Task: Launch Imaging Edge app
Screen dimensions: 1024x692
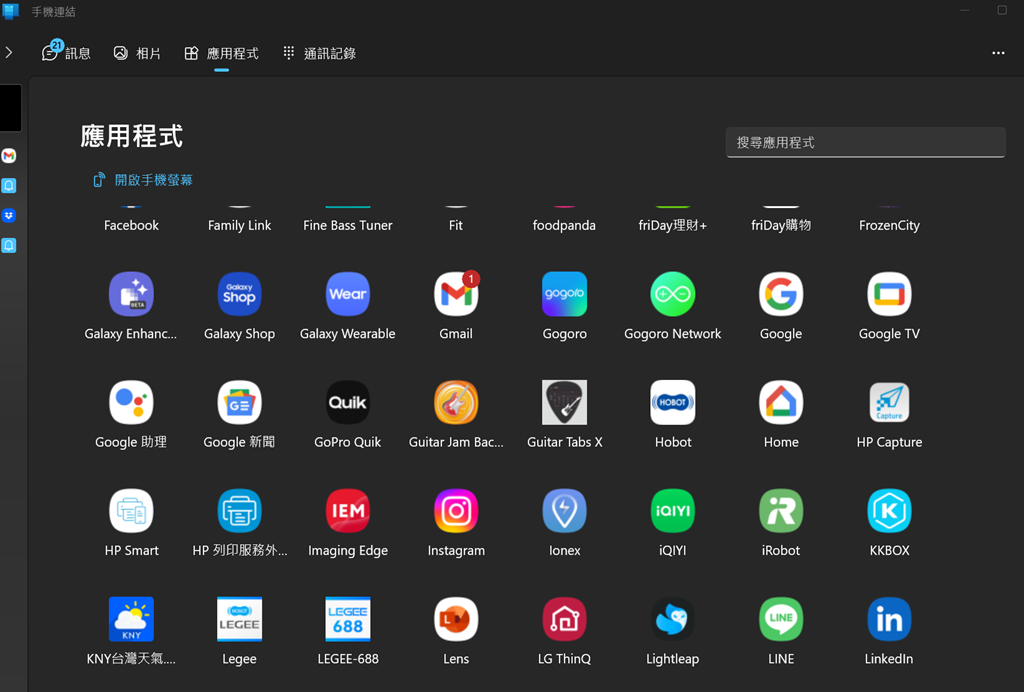Action: pos(347,511)
